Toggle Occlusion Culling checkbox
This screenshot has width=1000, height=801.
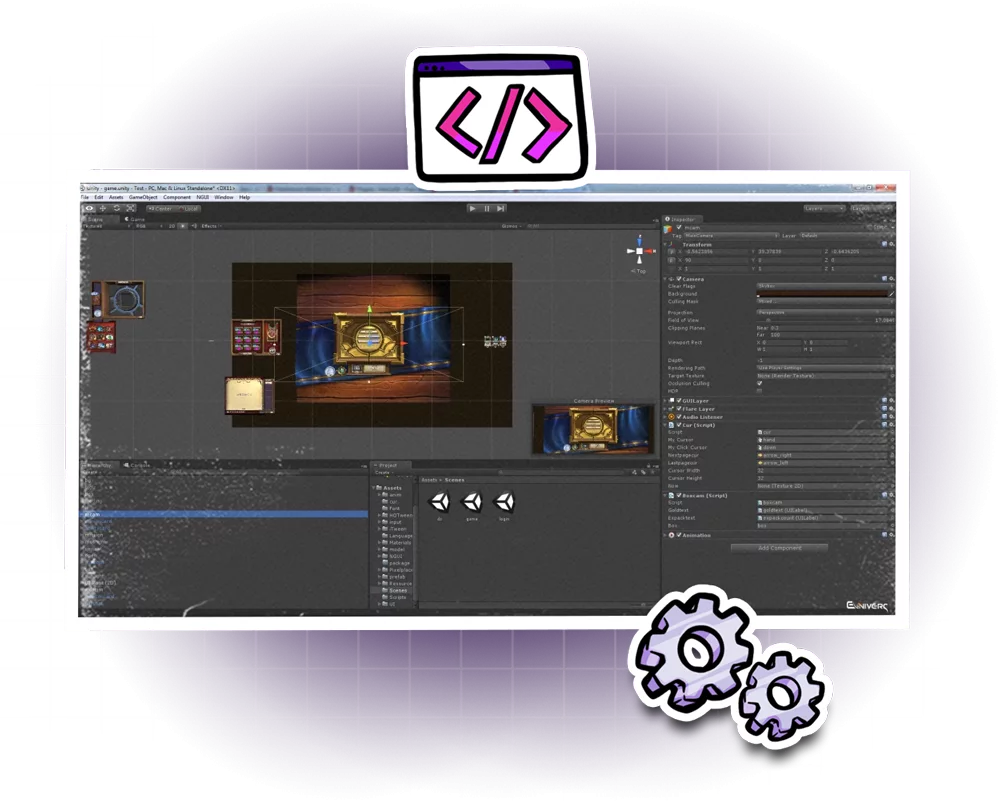[x=759, y=383]
